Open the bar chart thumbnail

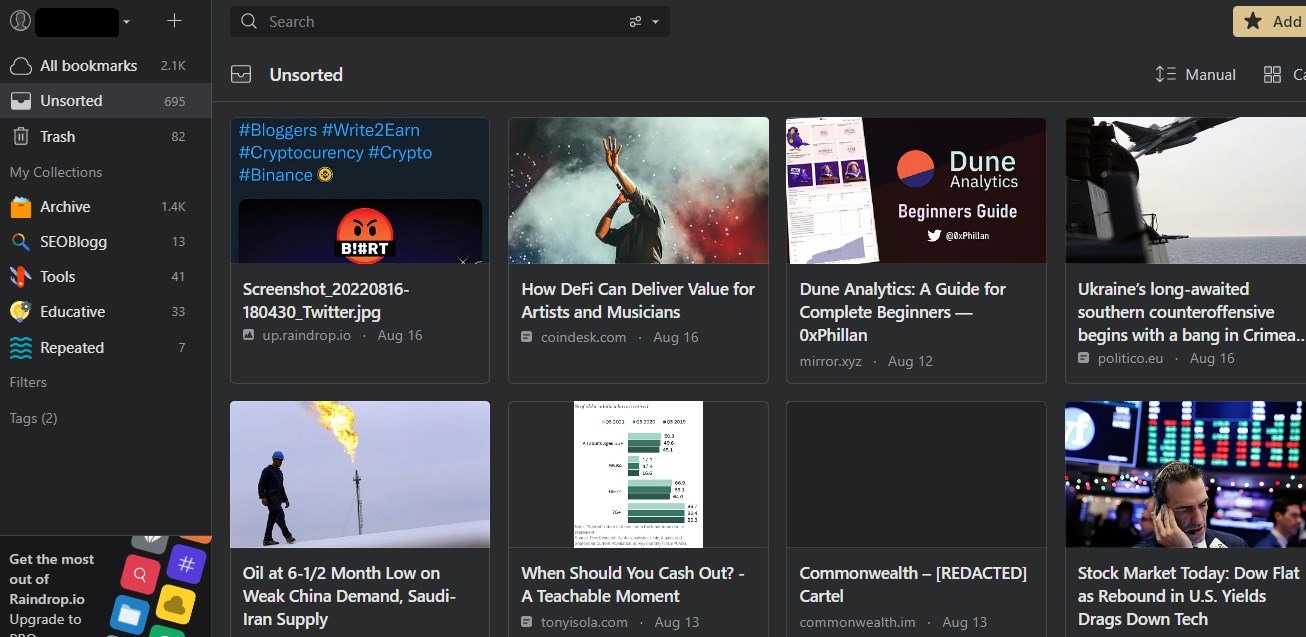pos(638,475)
